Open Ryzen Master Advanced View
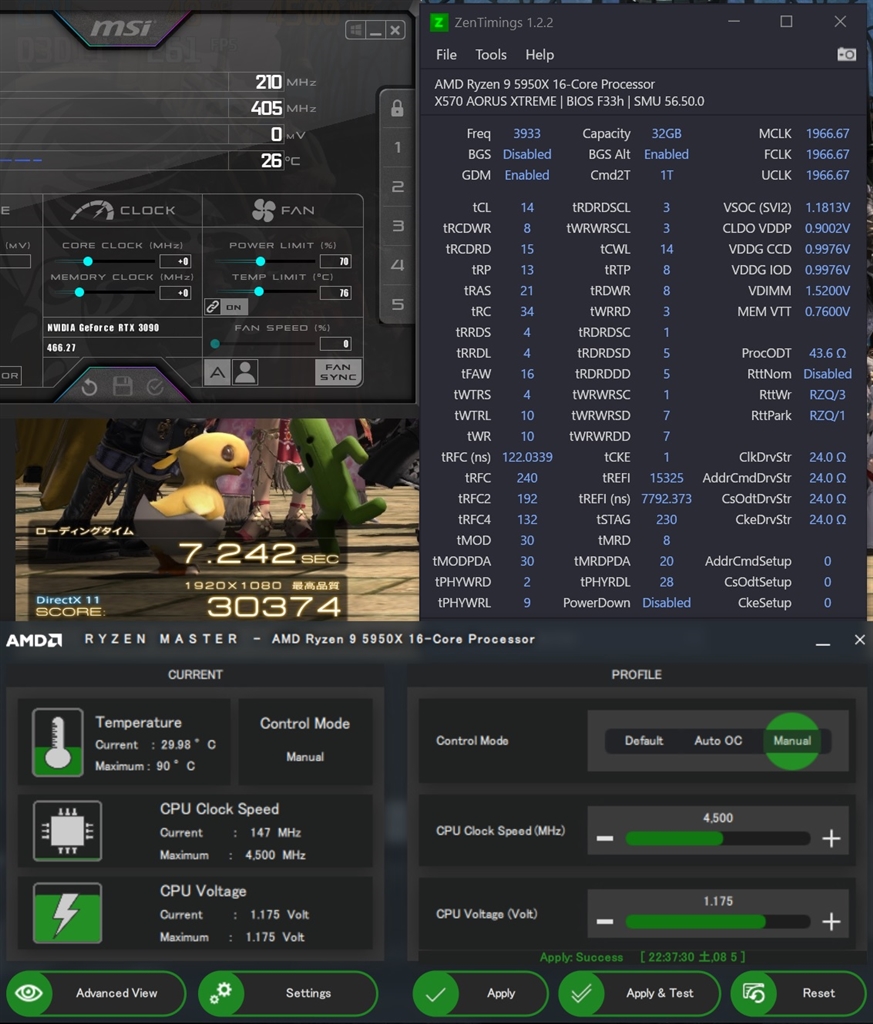 coord(96,993)
